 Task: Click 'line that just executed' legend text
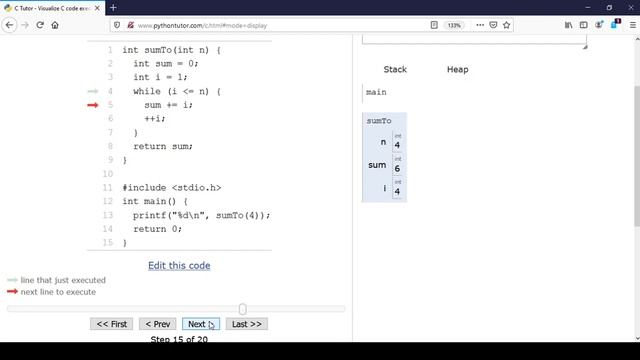(63, 280)
